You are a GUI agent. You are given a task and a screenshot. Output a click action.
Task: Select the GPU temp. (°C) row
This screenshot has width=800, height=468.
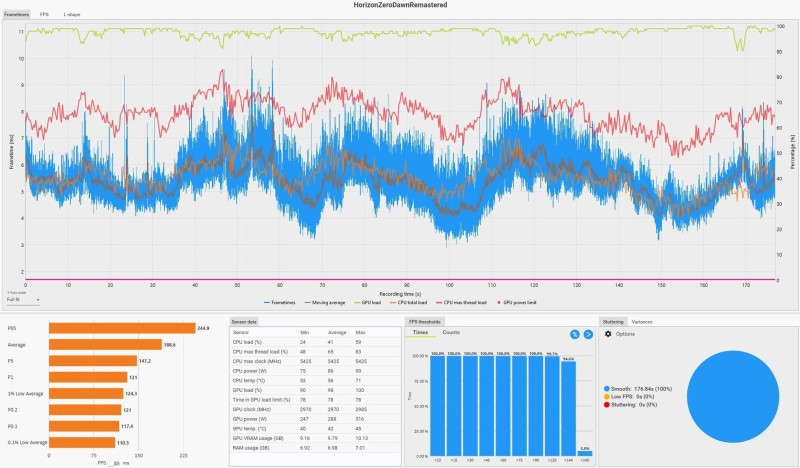coord(315,429)
